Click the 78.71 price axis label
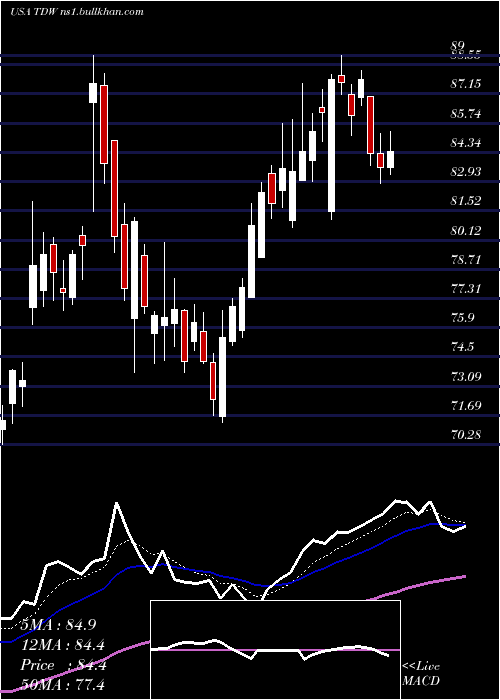500x700 pixels. pos(466,259)
